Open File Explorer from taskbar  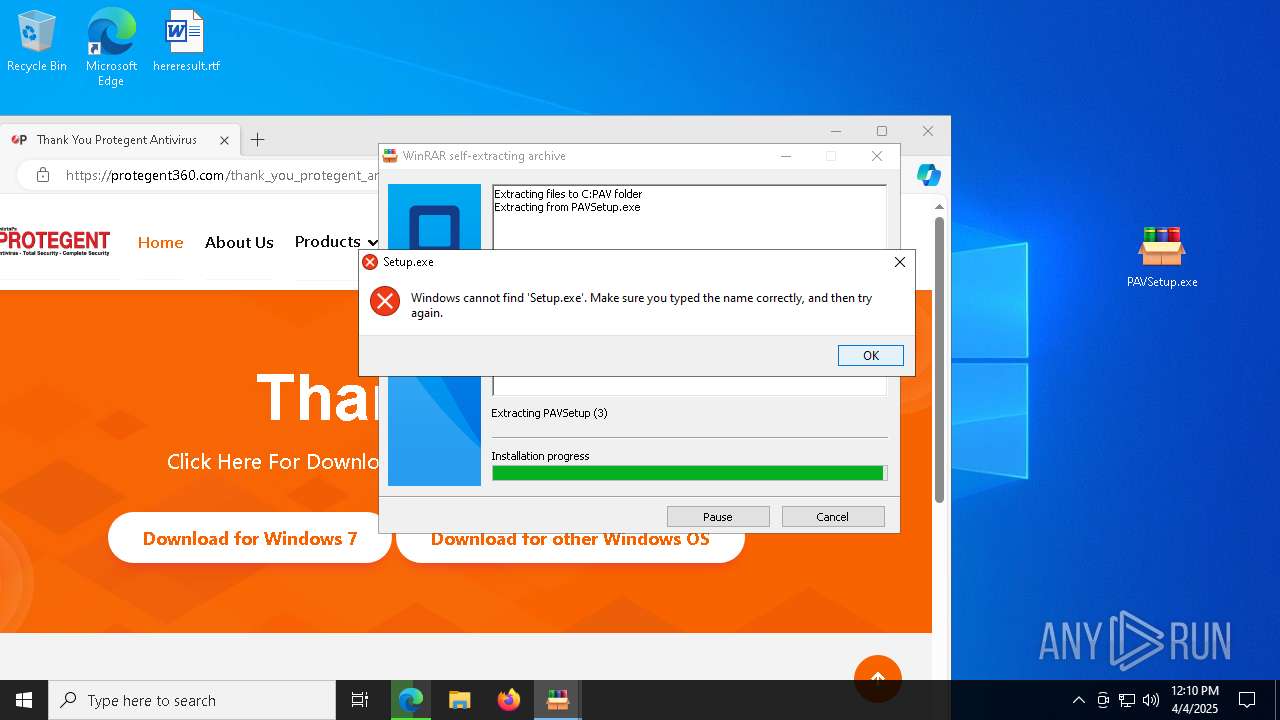click(x=459, y=700)
